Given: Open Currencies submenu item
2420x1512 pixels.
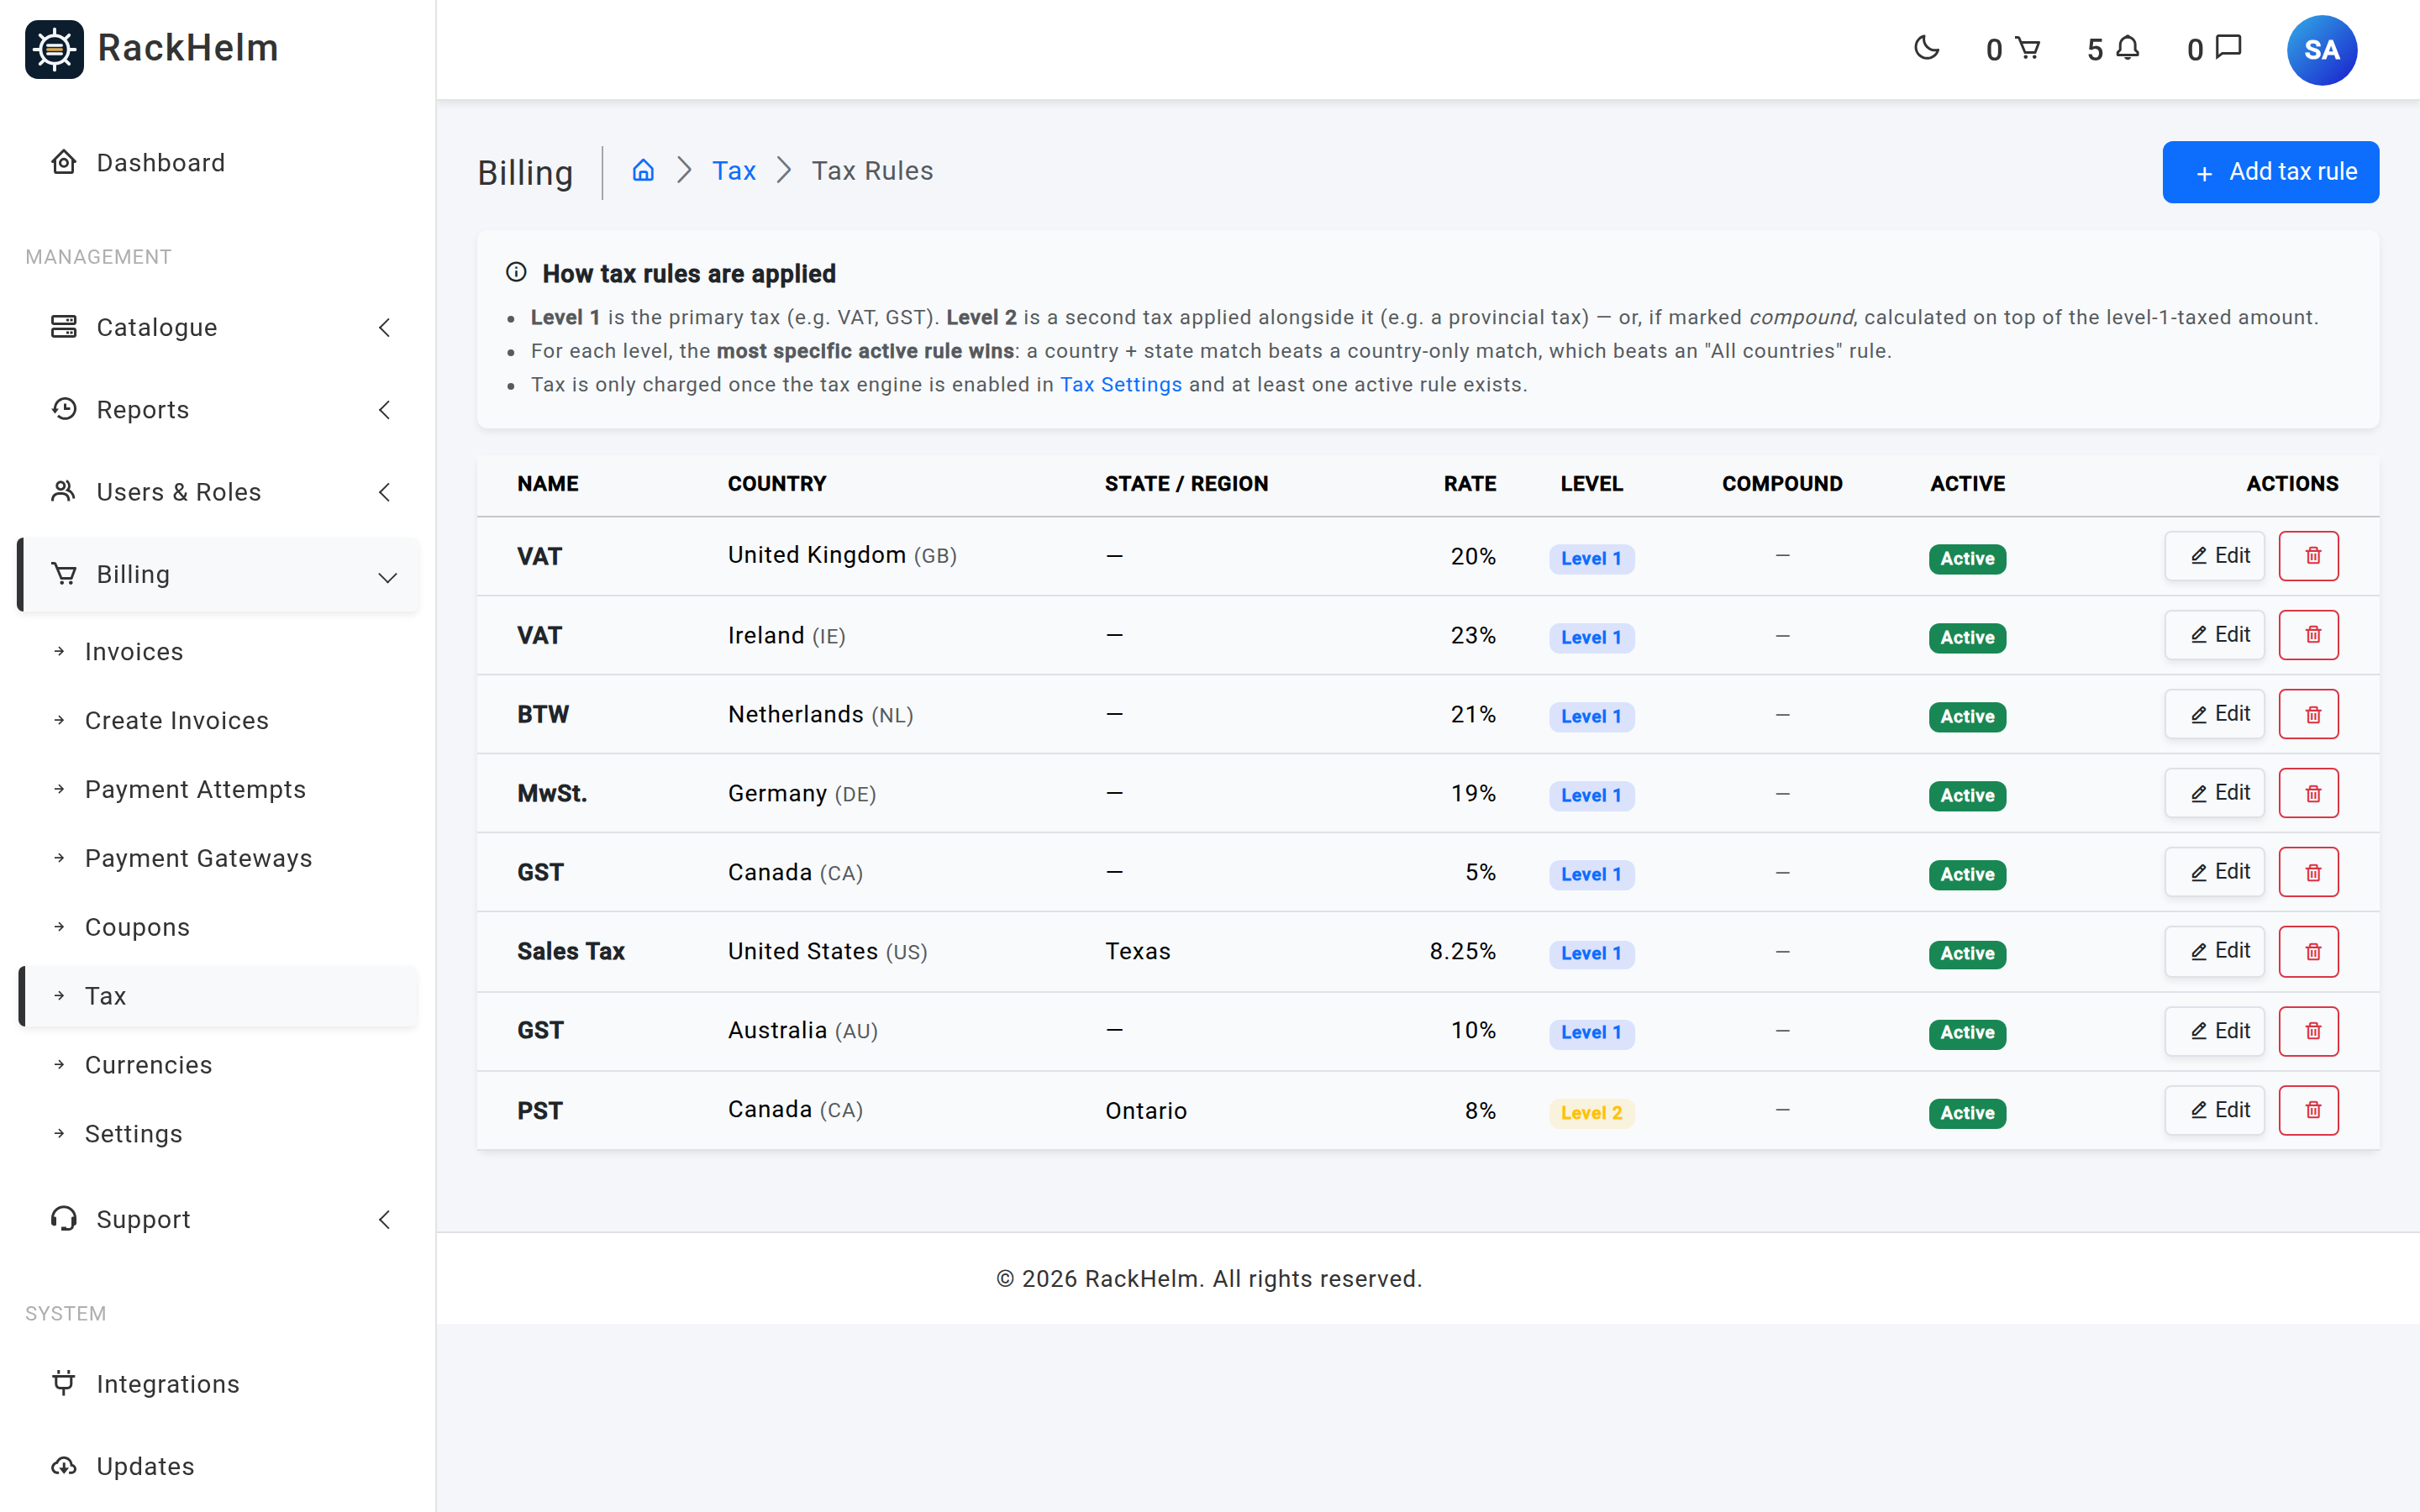Looking at the screenshot, I should tap(218, 1065).
